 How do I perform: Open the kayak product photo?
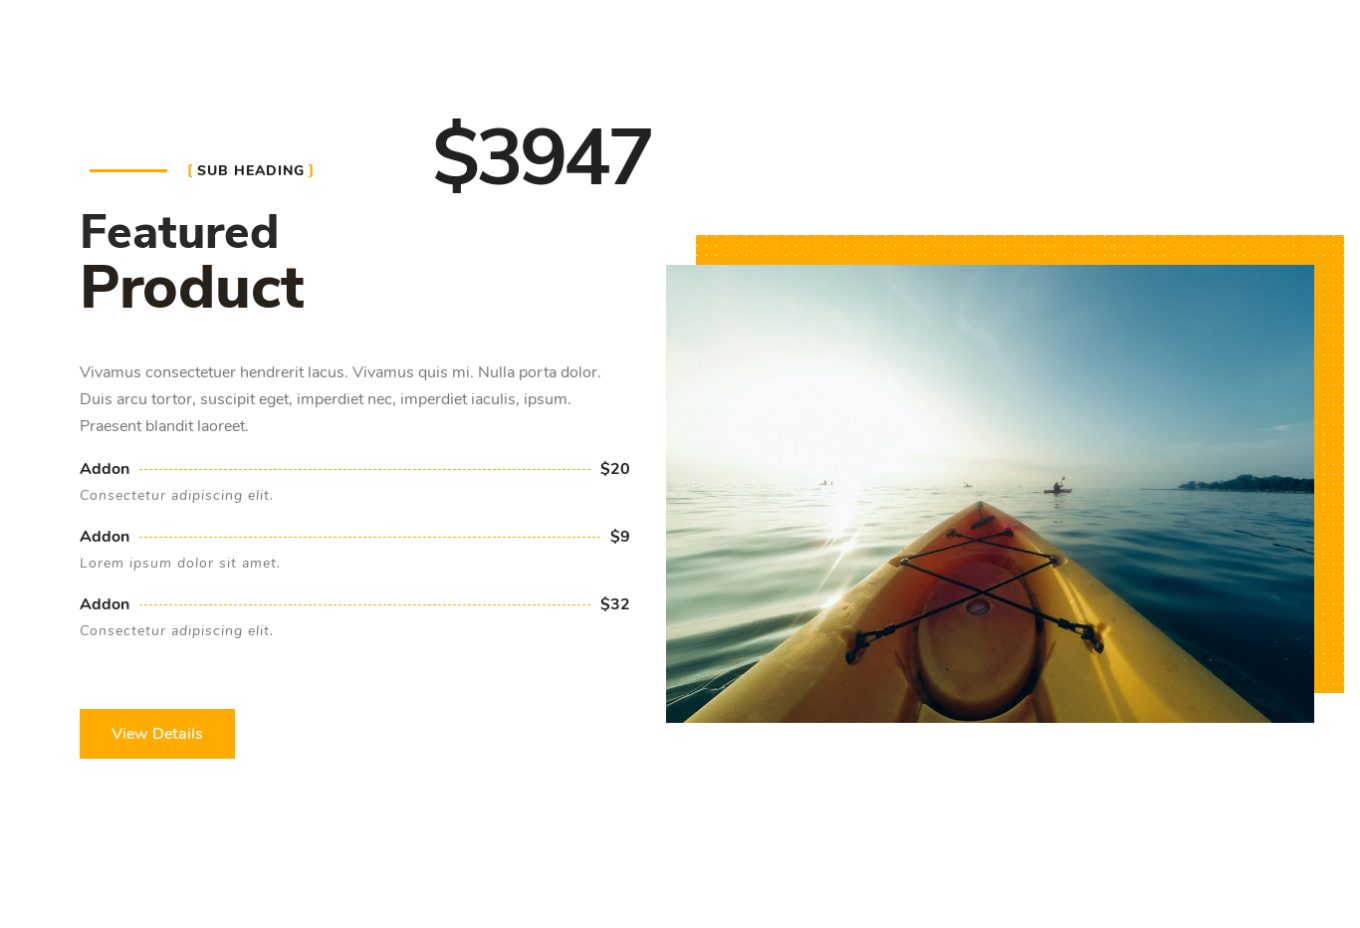pyautogui.click(x=990, y=493)
